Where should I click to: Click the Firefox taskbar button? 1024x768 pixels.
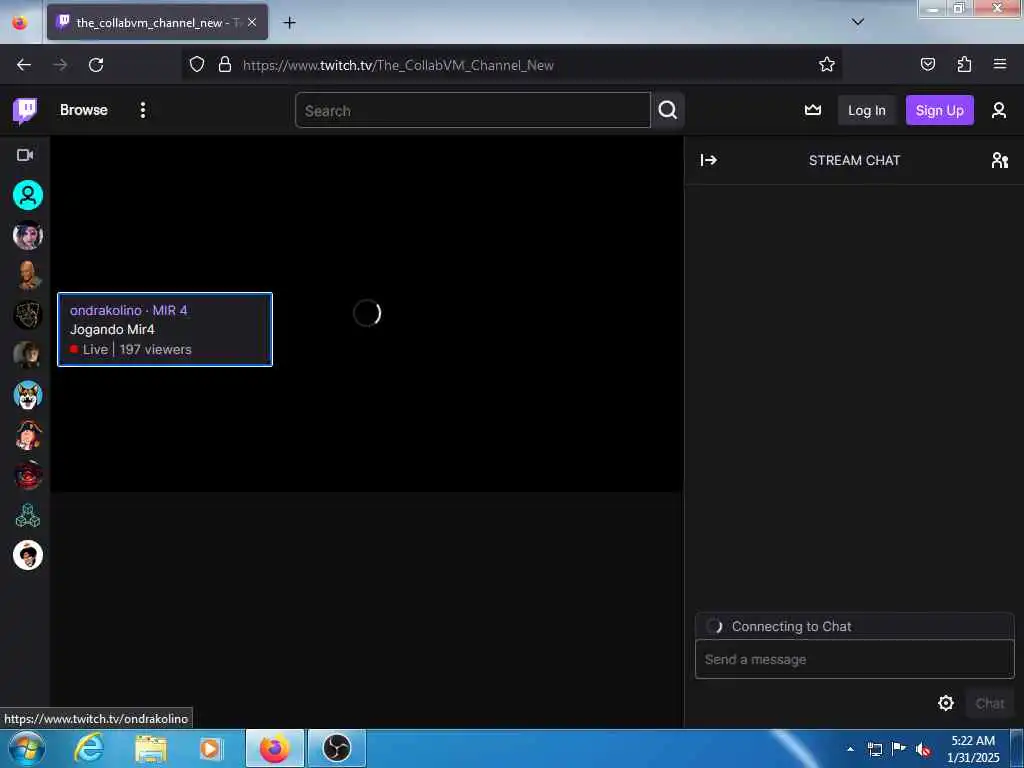(275, 748)
